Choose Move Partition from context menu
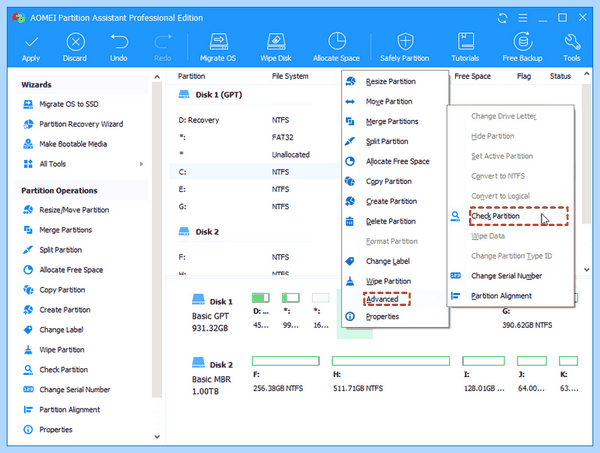The height and width of the screenshot is (453, 600). click(x=395, y=101)
